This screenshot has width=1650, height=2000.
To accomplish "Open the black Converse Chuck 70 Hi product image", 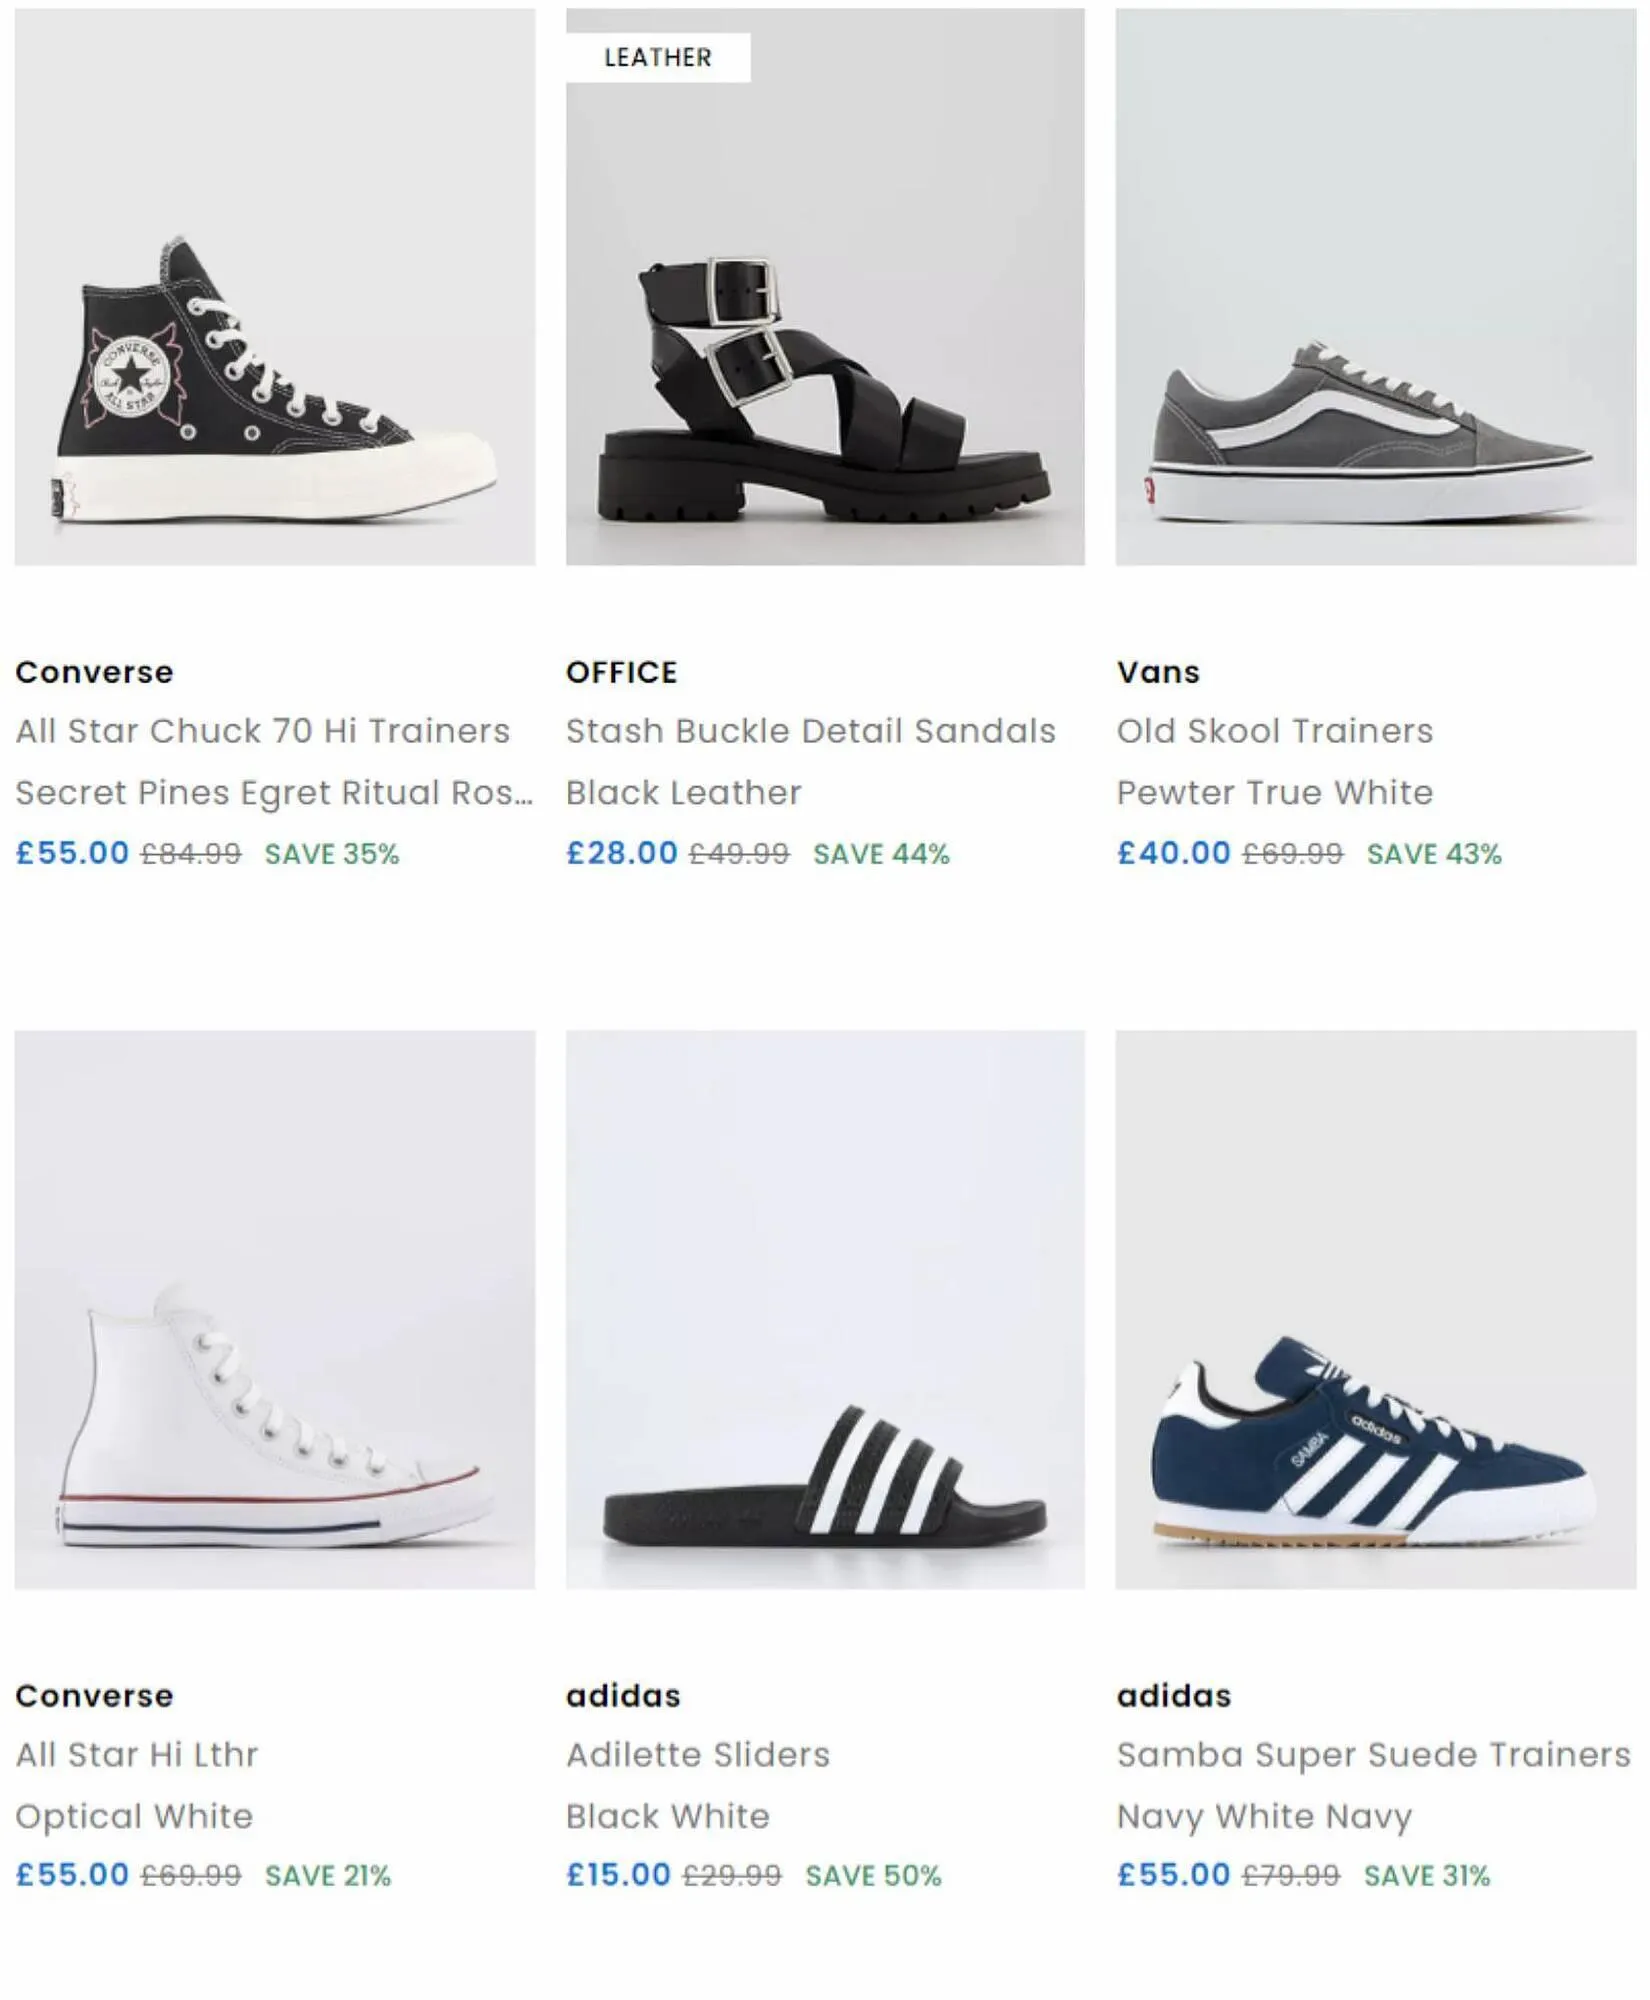I will point(274,380).
